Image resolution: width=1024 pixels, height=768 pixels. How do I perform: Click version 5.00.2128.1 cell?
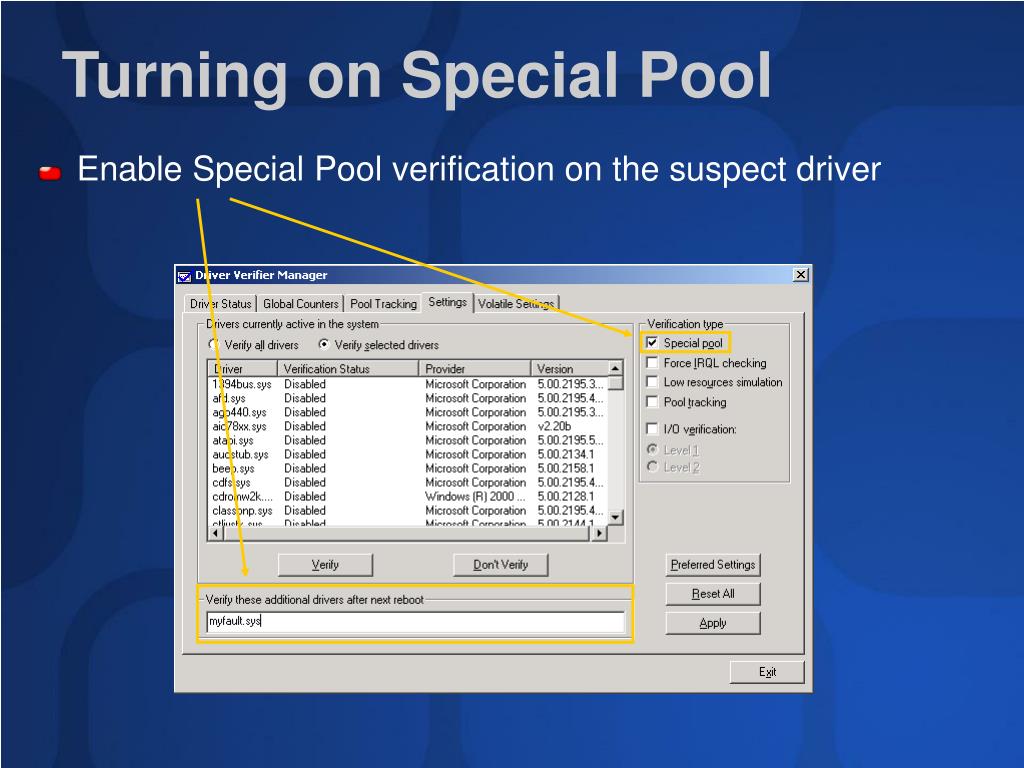tap(566, 496)
